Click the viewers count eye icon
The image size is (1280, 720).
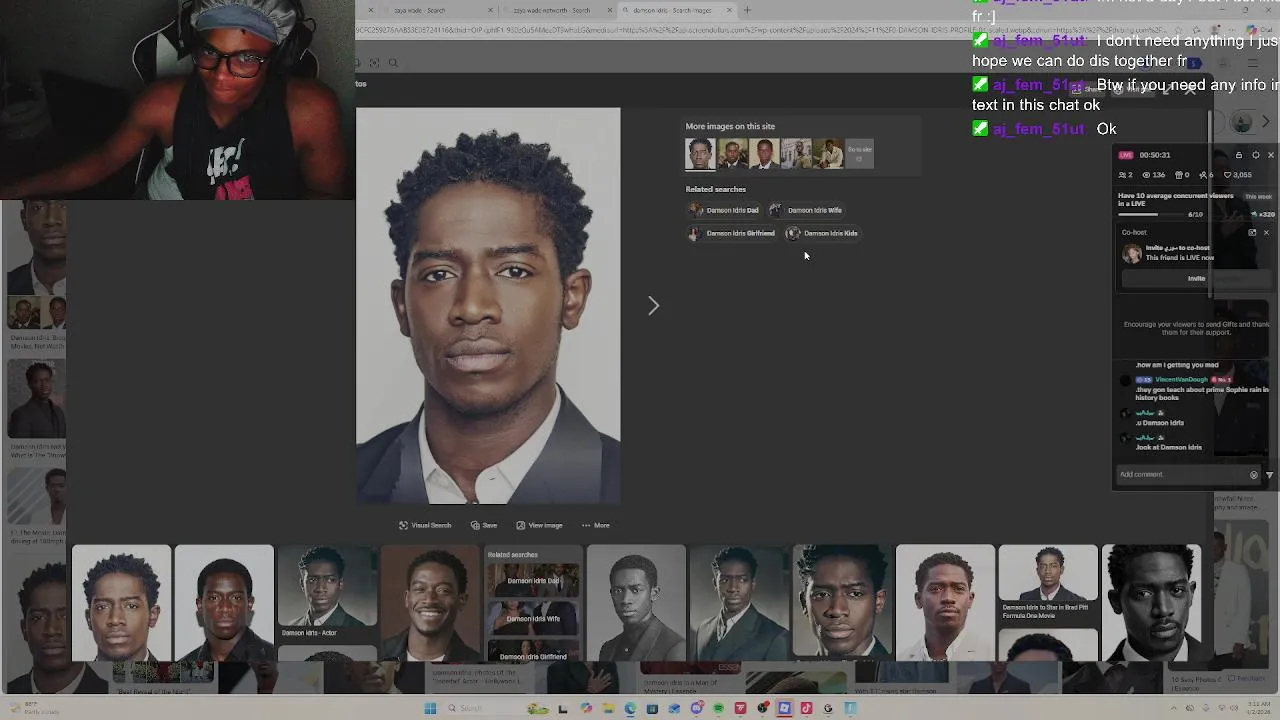coord(1146,175)
